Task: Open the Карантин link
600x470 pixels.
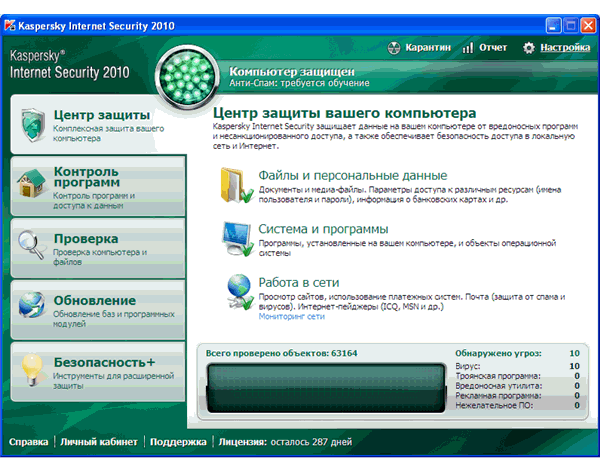Action: click(x=428, y=47)
